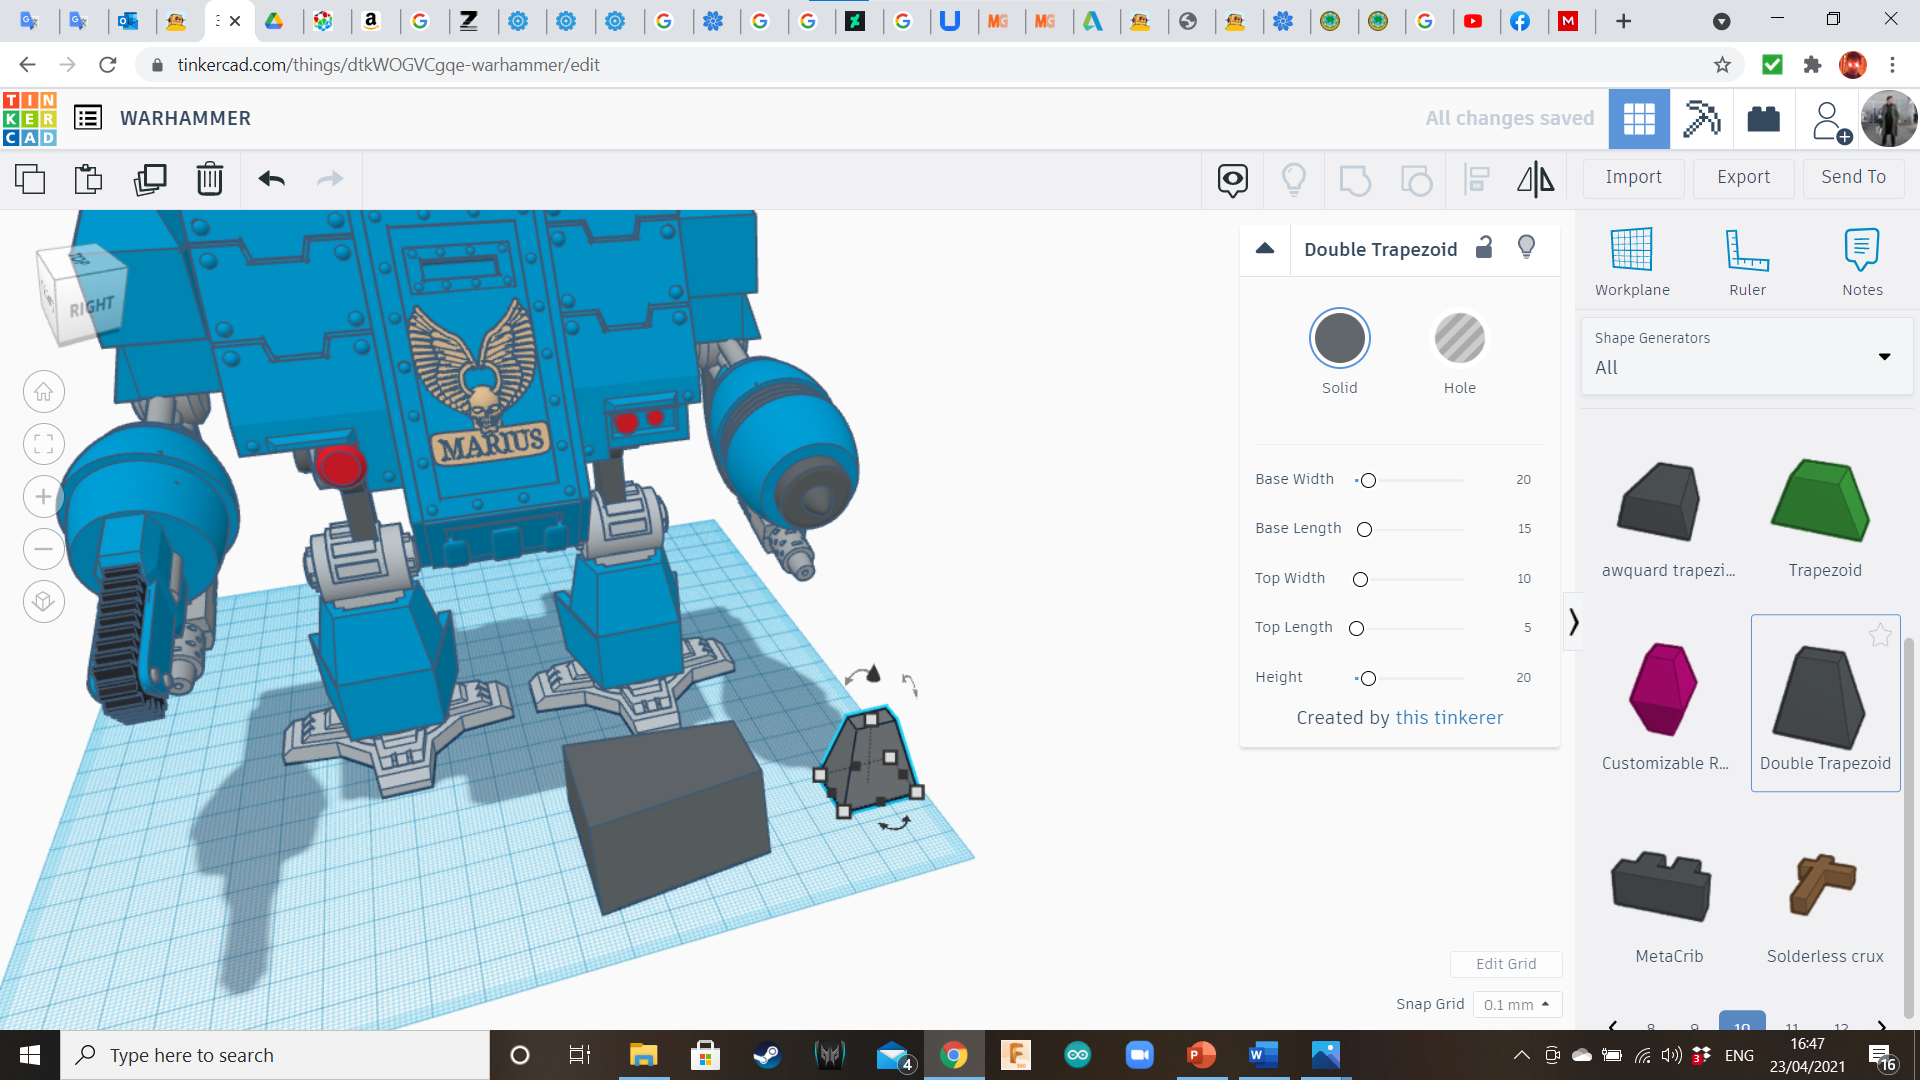Click the Undo arrow
Screen dimensions: 1920x1080
click(271, 179)
